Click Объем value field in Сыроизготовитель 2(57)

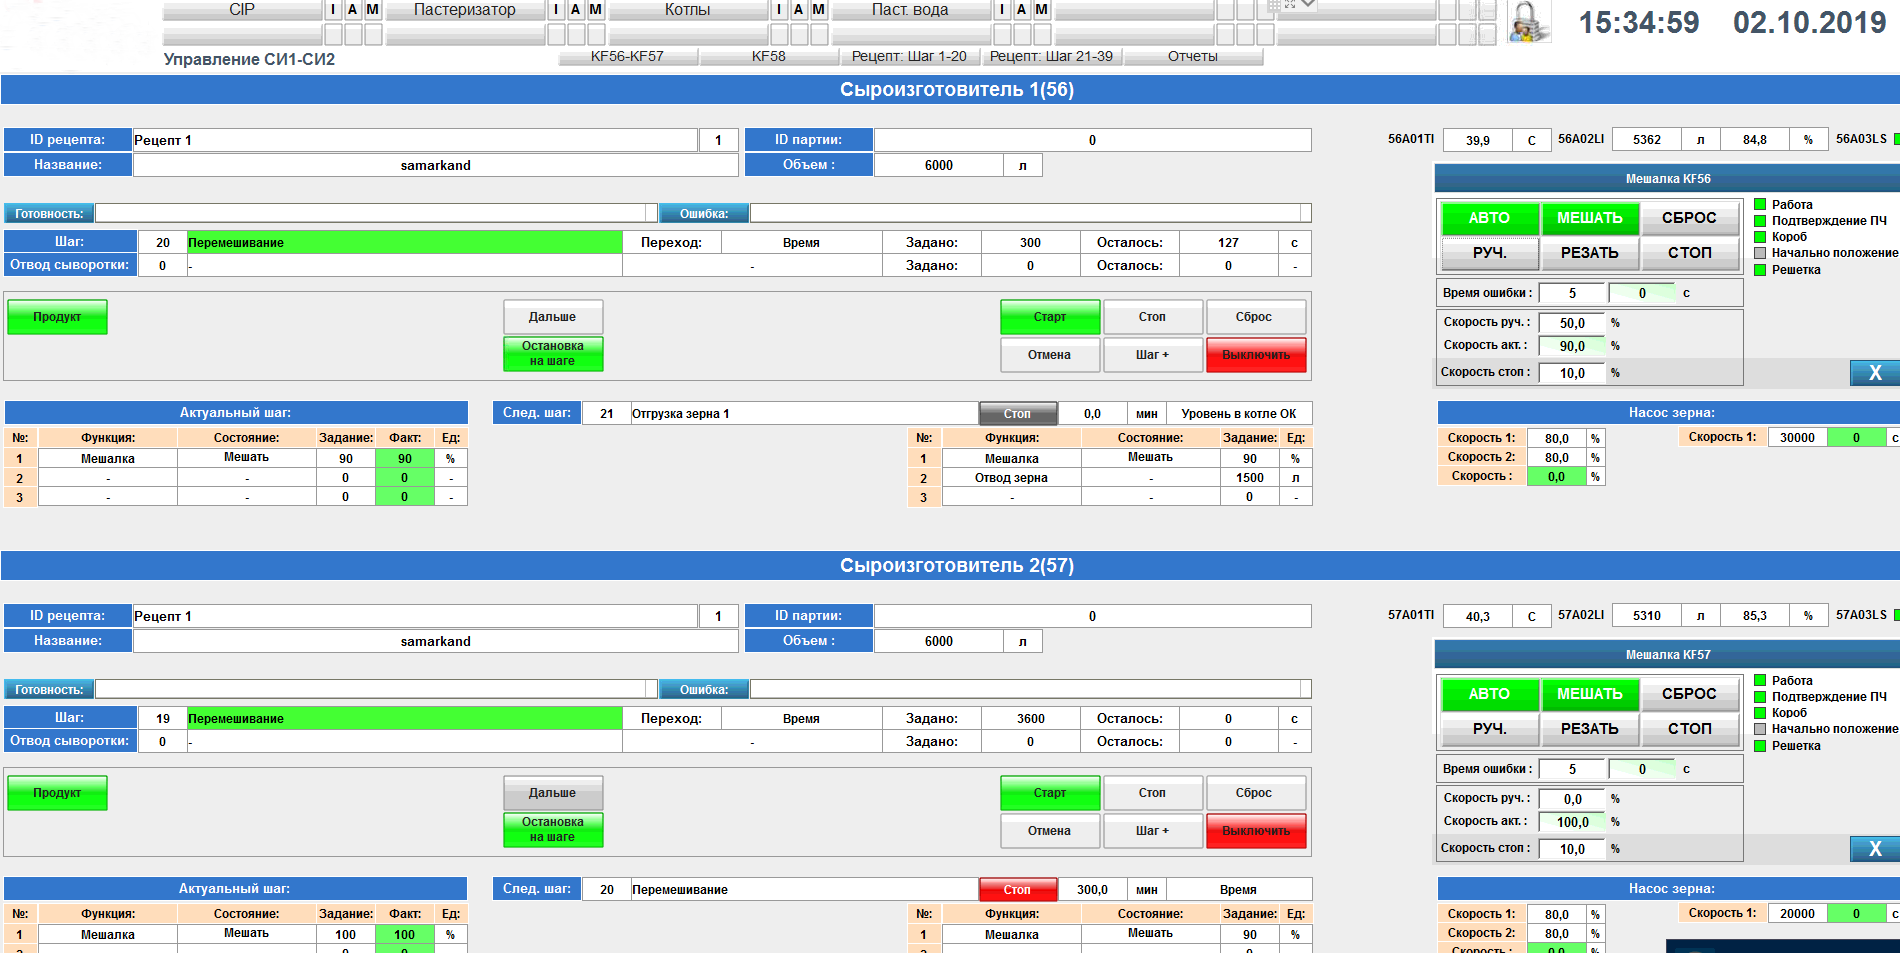938,641
